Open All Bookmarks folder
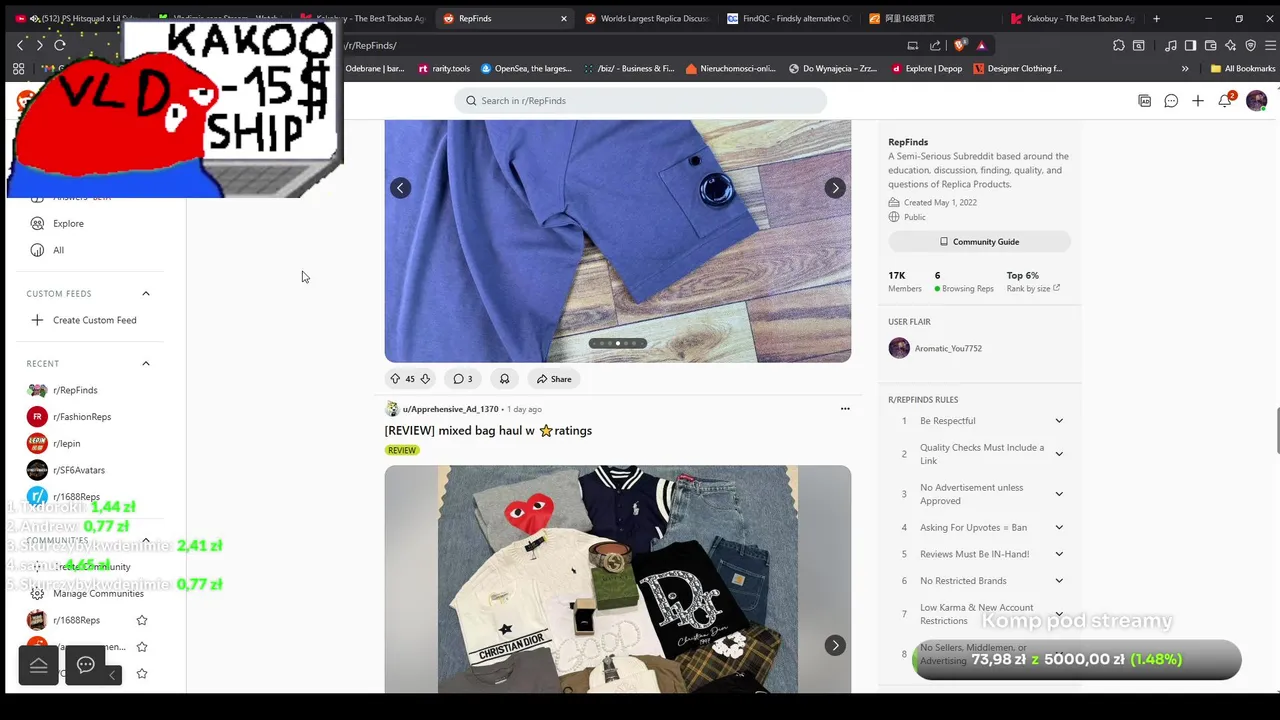1280x720 pixels. (1243, 69)
